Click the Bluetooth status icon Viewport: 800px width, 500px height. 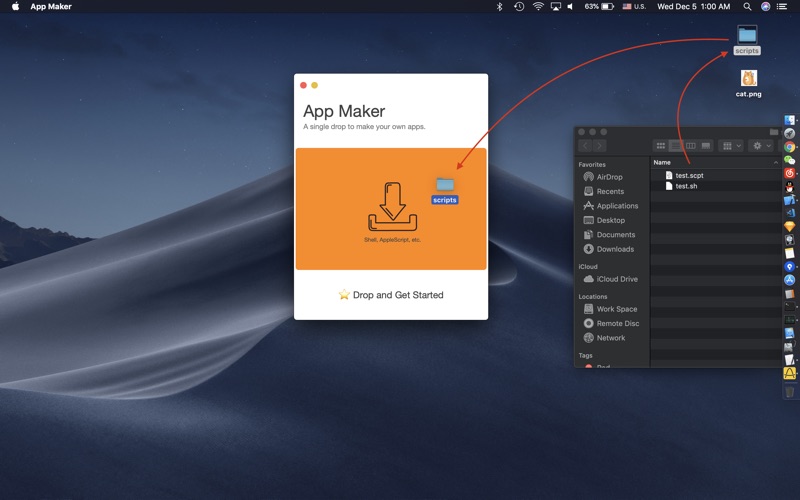(x=499, y=7)
